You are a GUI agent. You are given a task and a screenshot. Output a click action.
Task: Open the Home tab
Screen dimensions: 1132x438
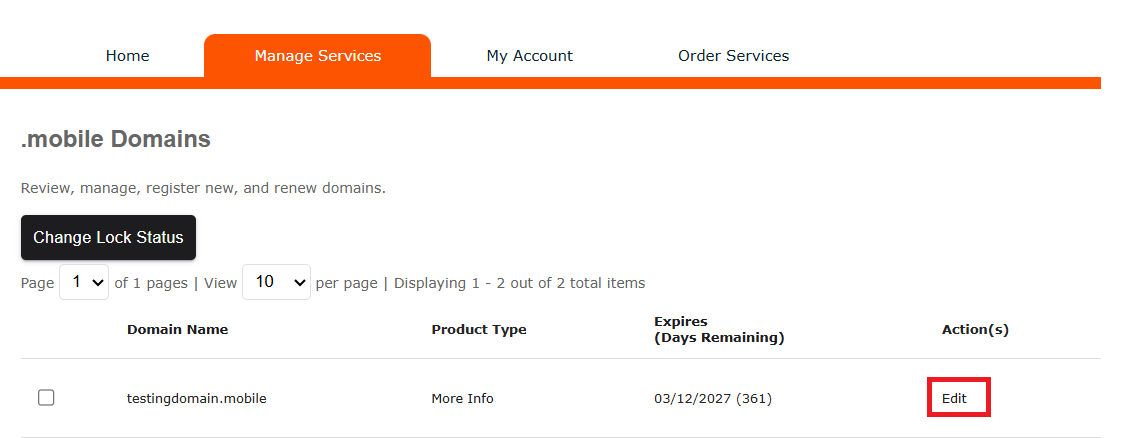127,56
